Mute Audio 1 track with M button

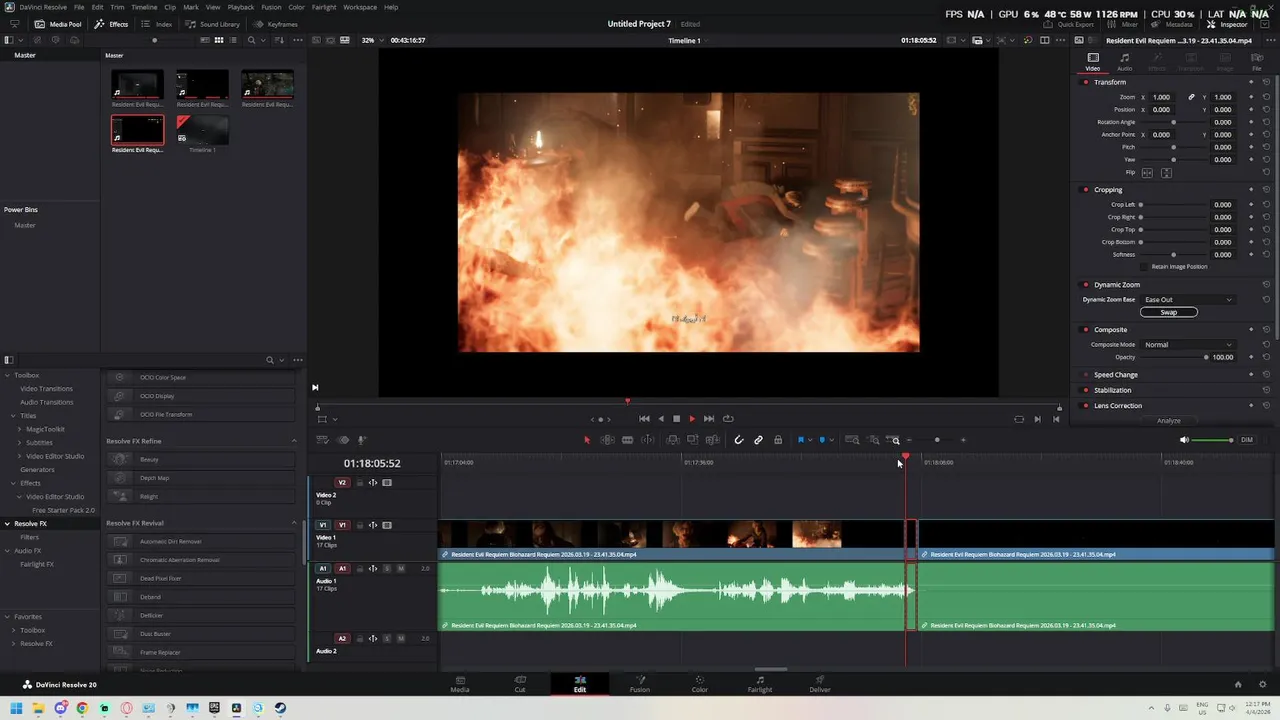point(401,569)
